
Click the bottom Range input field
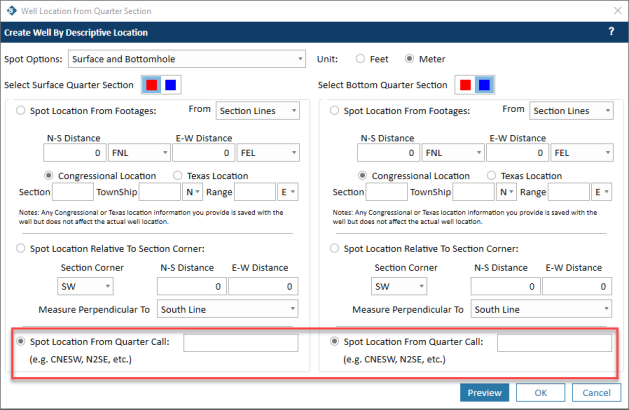569,192
